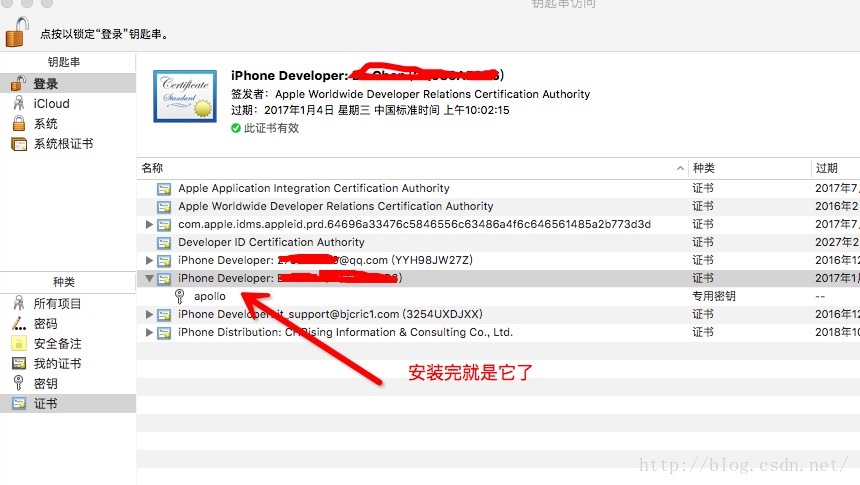Select the com.apple.idms.appleid.prd certificate row

click(x=498, y=224)
